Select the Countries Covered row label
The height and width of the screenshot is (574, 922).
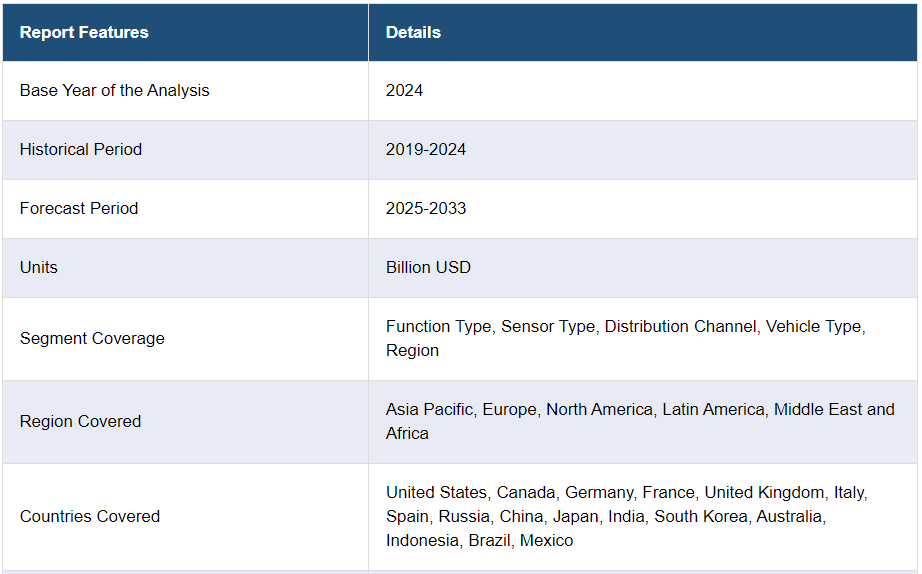(x=90, y=516)
